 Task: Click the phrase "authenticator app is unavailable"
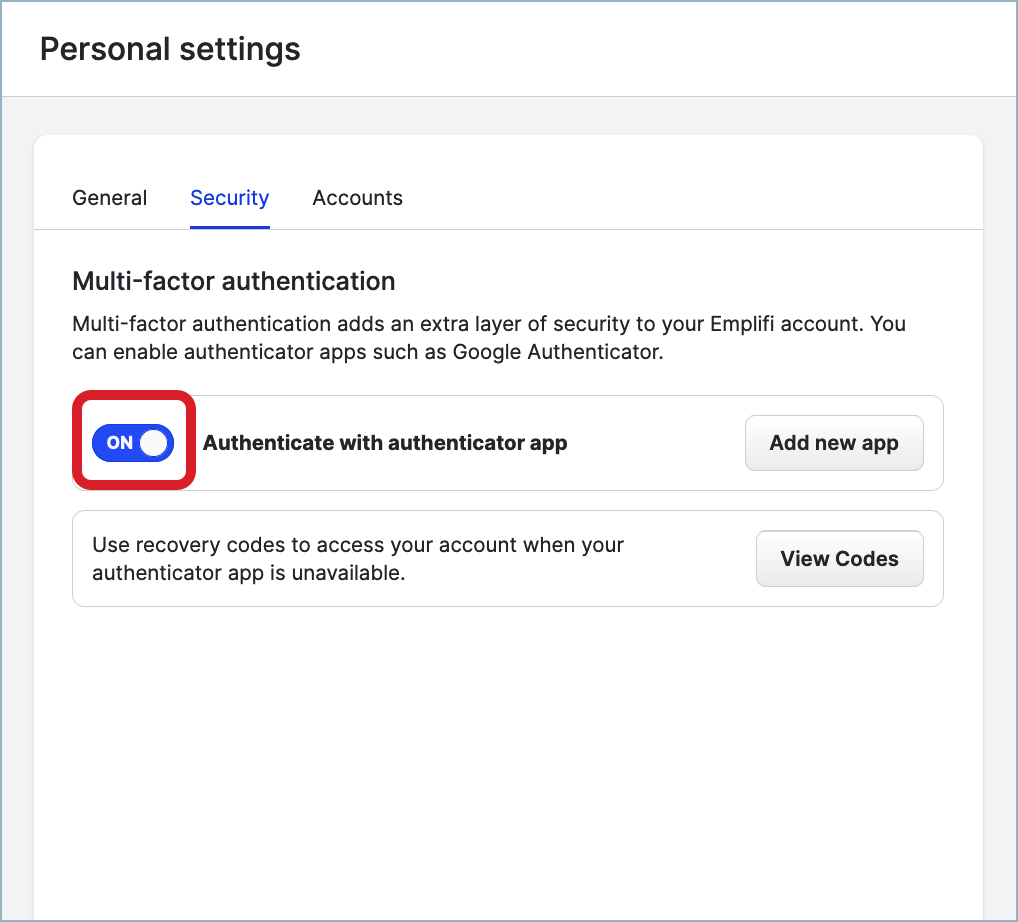(248, 573)
